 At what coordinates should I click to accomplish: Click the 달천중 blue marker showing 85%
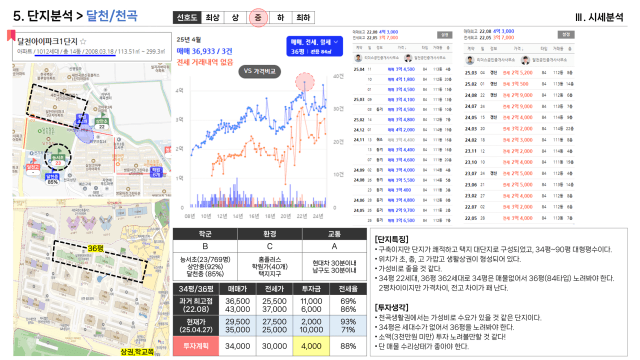pyautogui.click(x=52, y=178)
